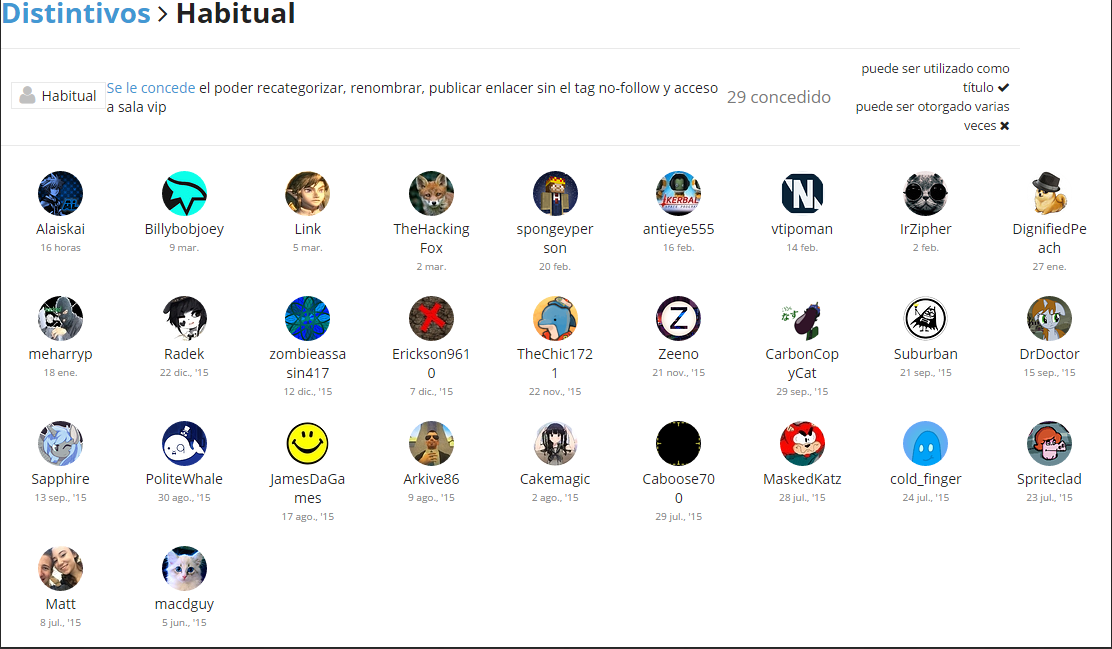Open Alaiskai's avatar
Screen dimensions: 1112x649
60,194
